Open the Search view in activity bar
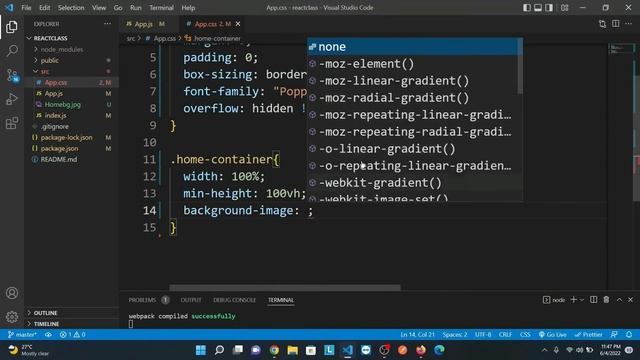The height and width of the screenshot is (360, 640). click(x=12, y=51)
